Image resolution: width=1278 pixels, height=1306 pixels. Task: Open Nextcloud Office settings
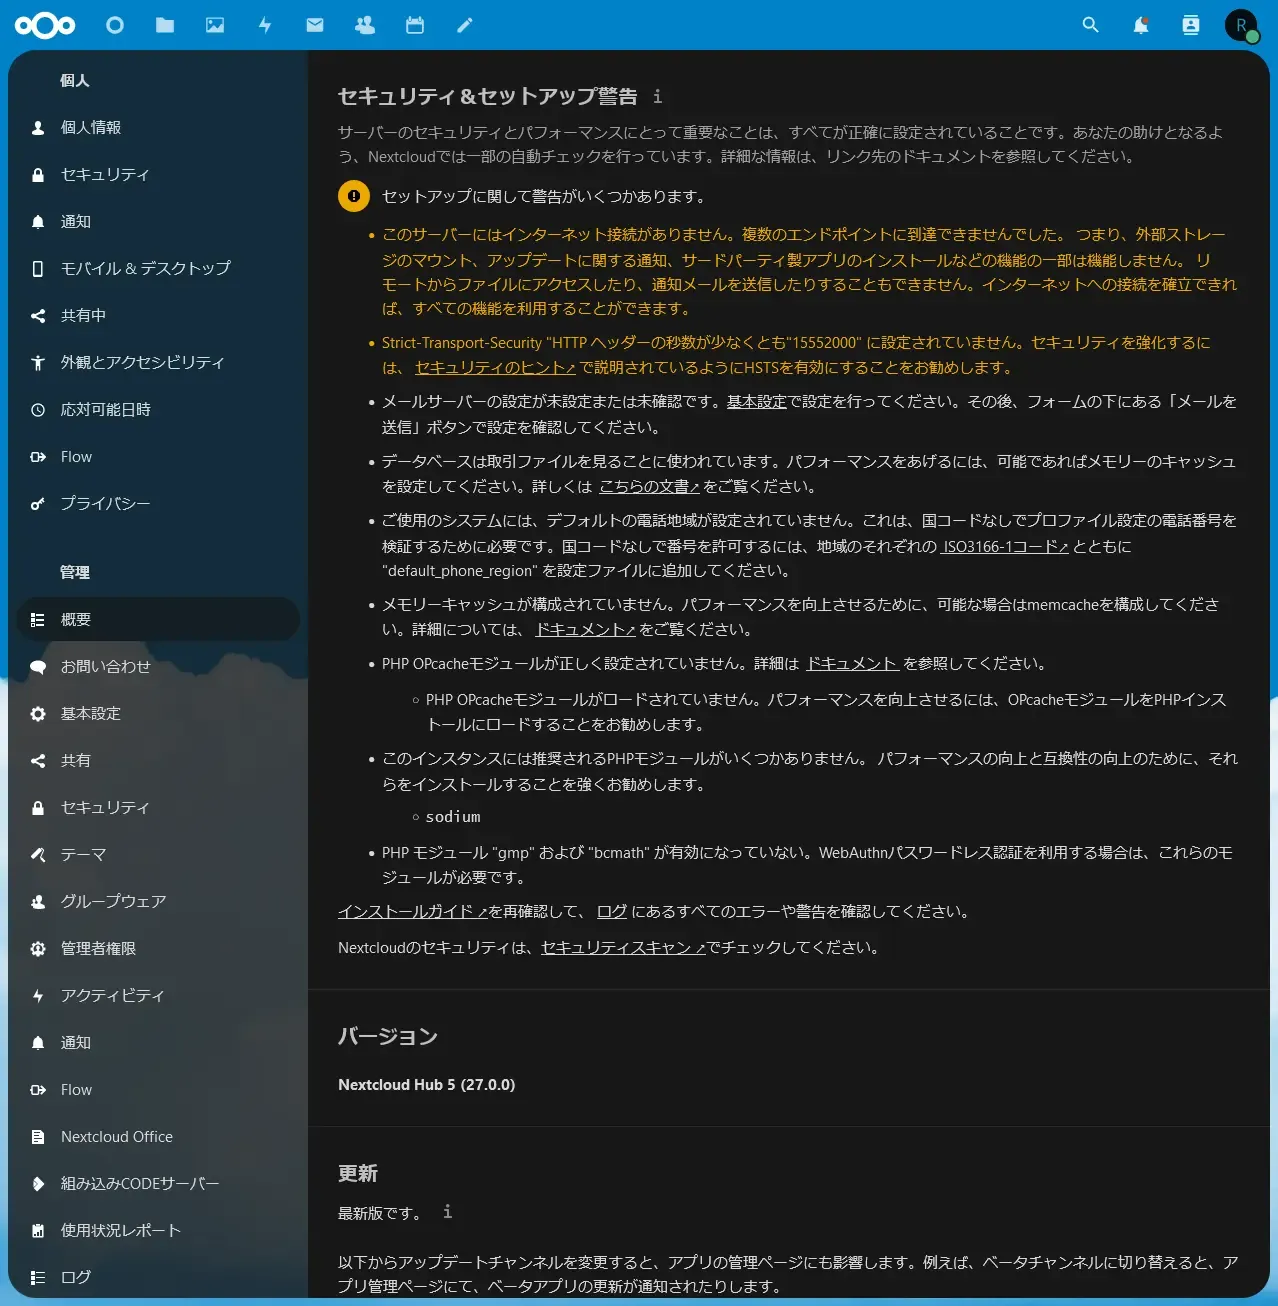[158, 1136]
